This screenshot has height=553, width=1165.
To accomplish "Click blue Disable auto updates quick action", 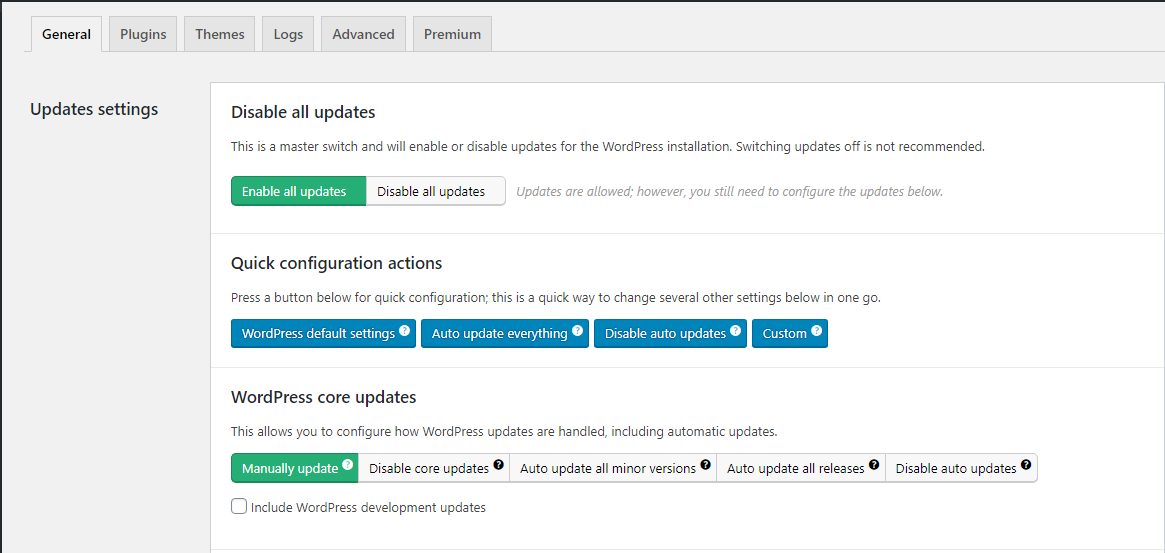I will 670,334.
